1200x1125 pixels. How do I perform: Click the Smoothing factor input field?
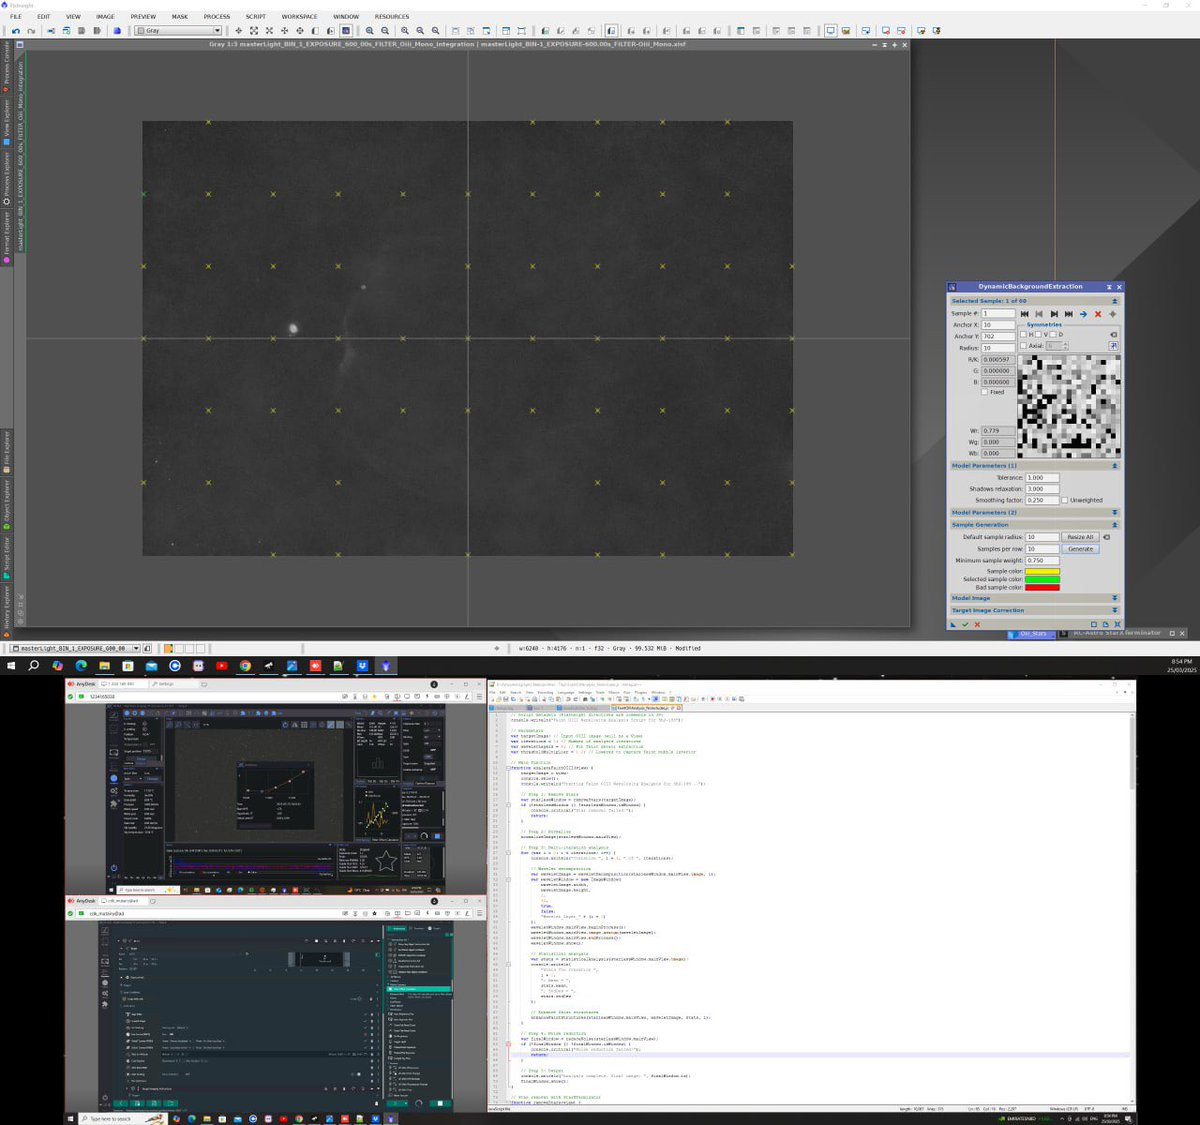click(x=1042, y=500)
